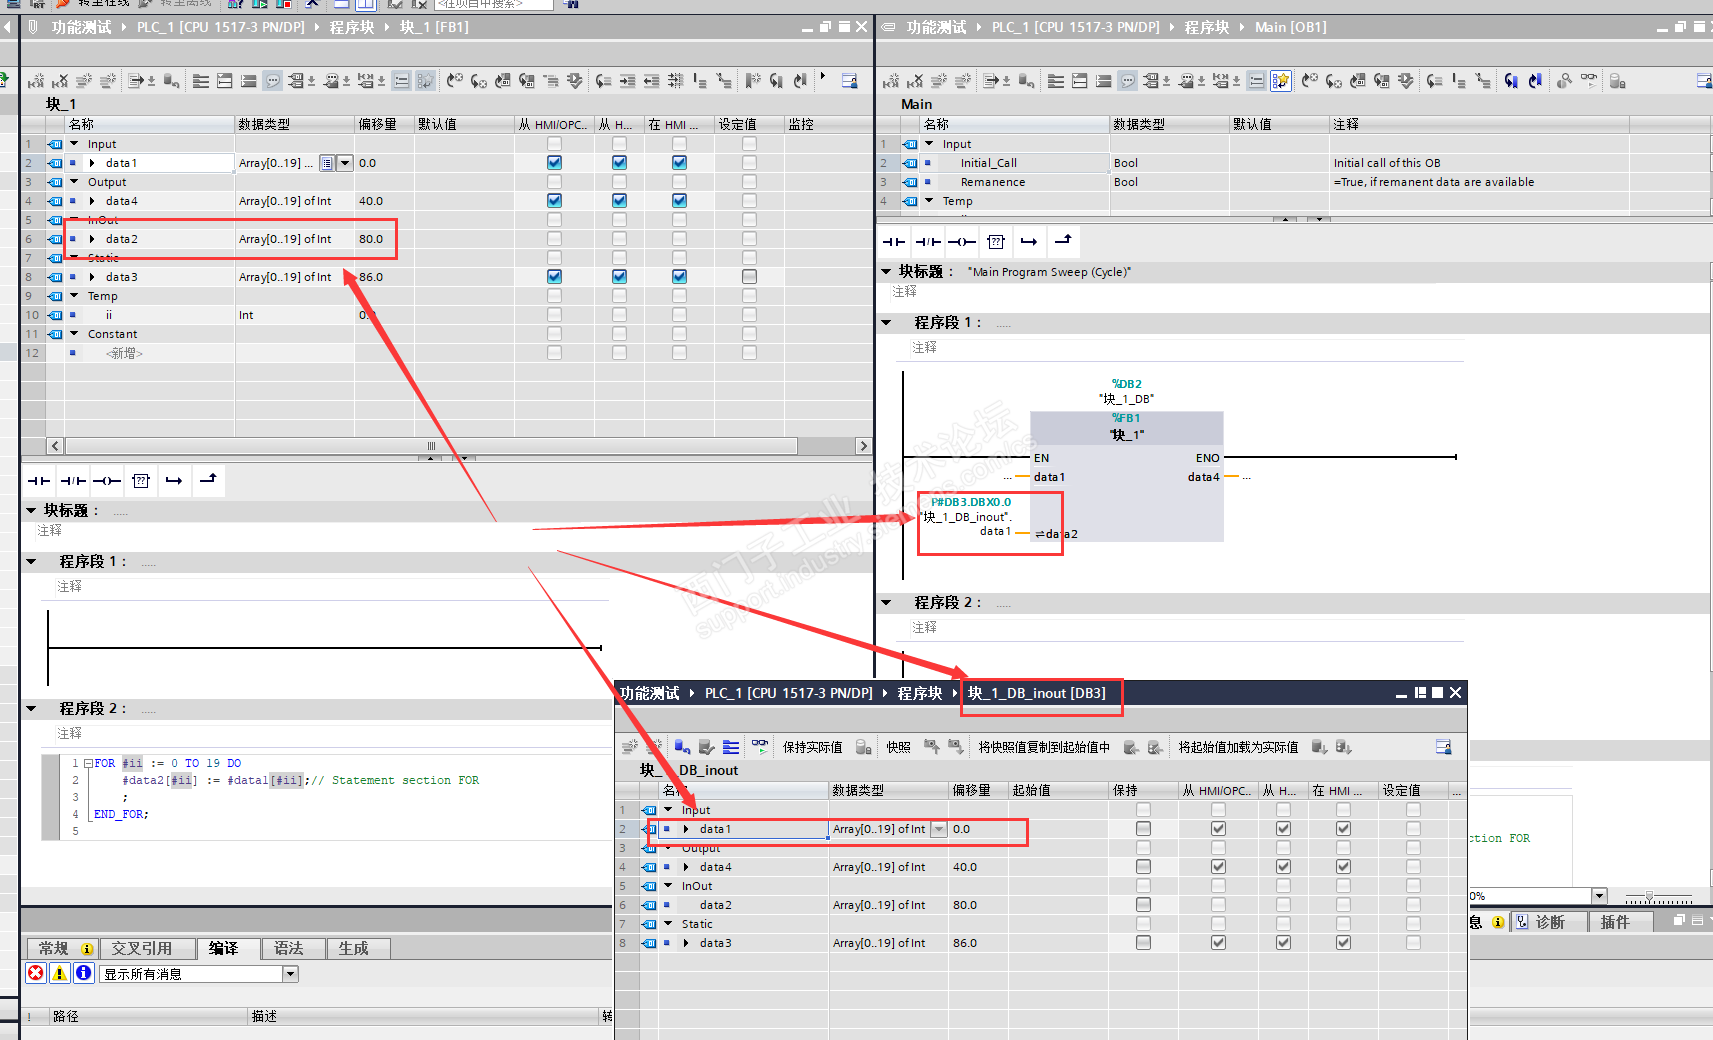Filter compile messages by warnings (yellow triangle)

point(60,973)
